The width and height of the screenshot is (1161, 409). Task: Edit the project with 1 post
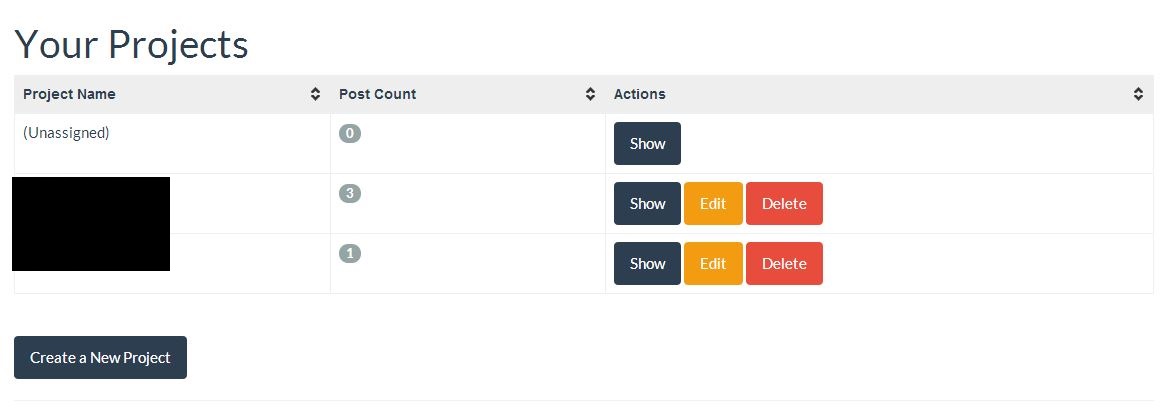click(713, 264)
